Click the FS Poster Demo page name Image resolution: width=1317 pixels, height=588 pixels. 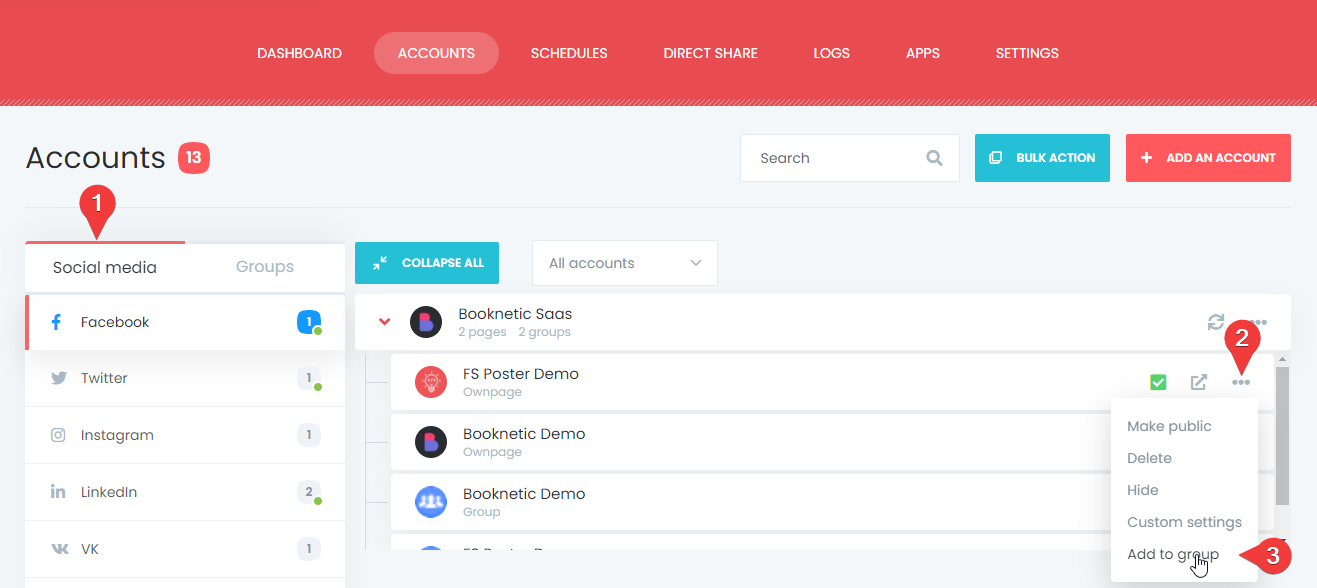(x=521, y=374)
